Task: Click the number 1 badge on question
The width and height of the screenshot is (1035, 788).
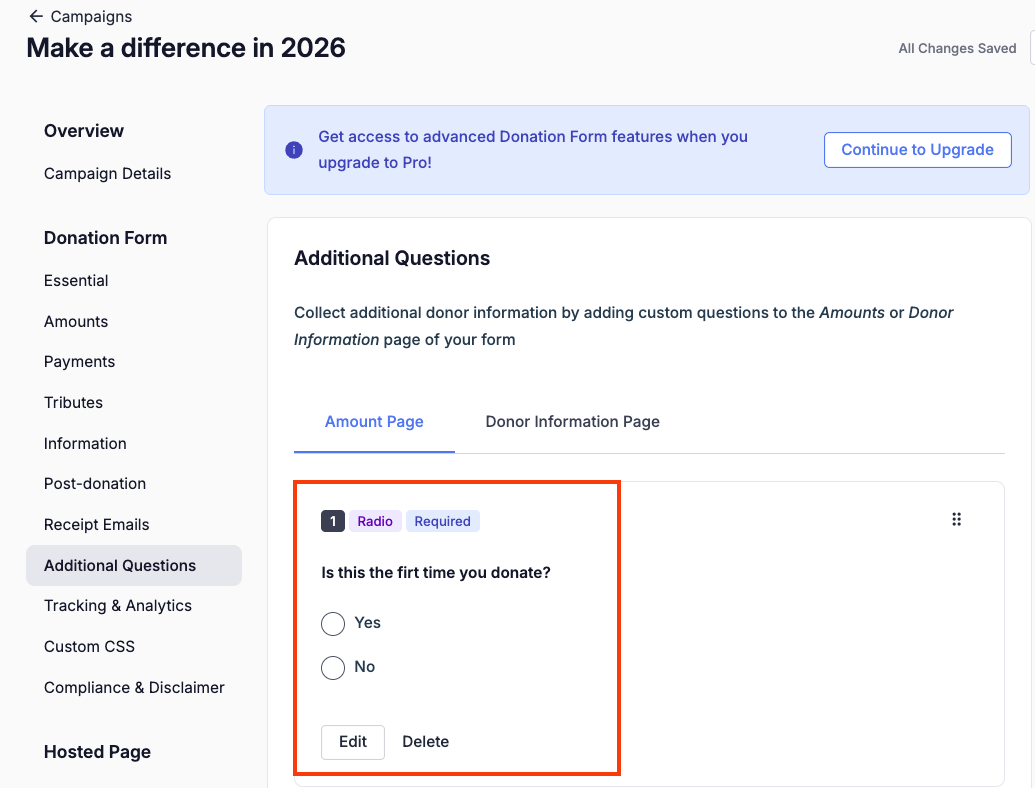Action: click(333, 521)
